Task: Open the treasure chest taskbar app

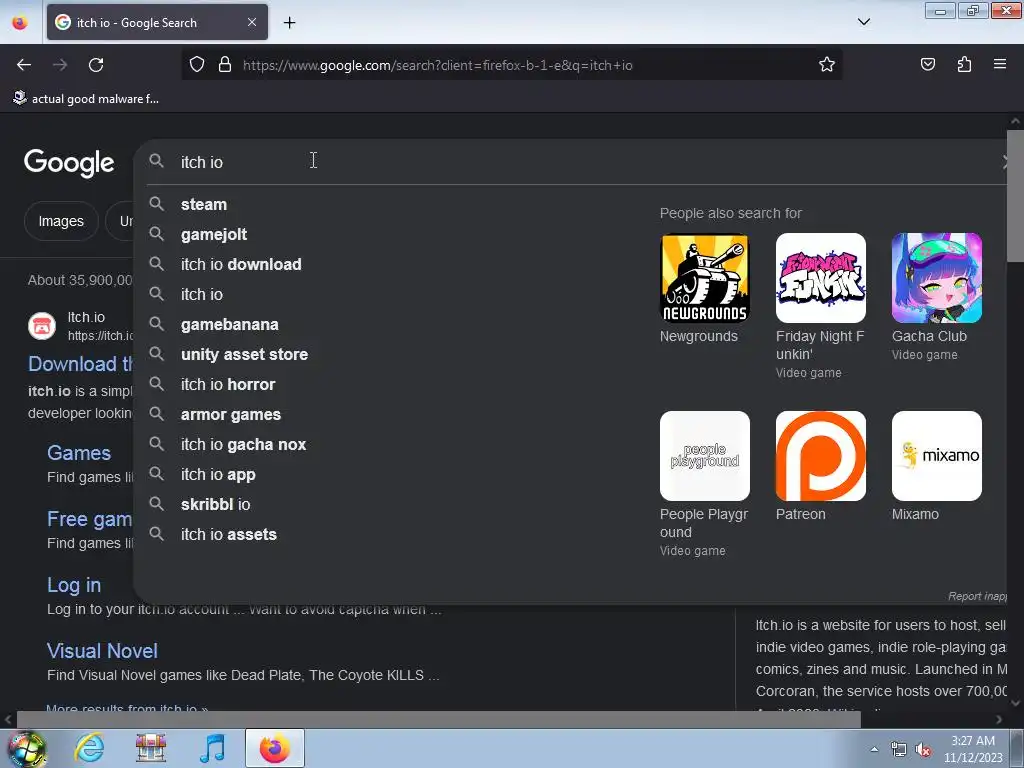Action: point(150,748)
